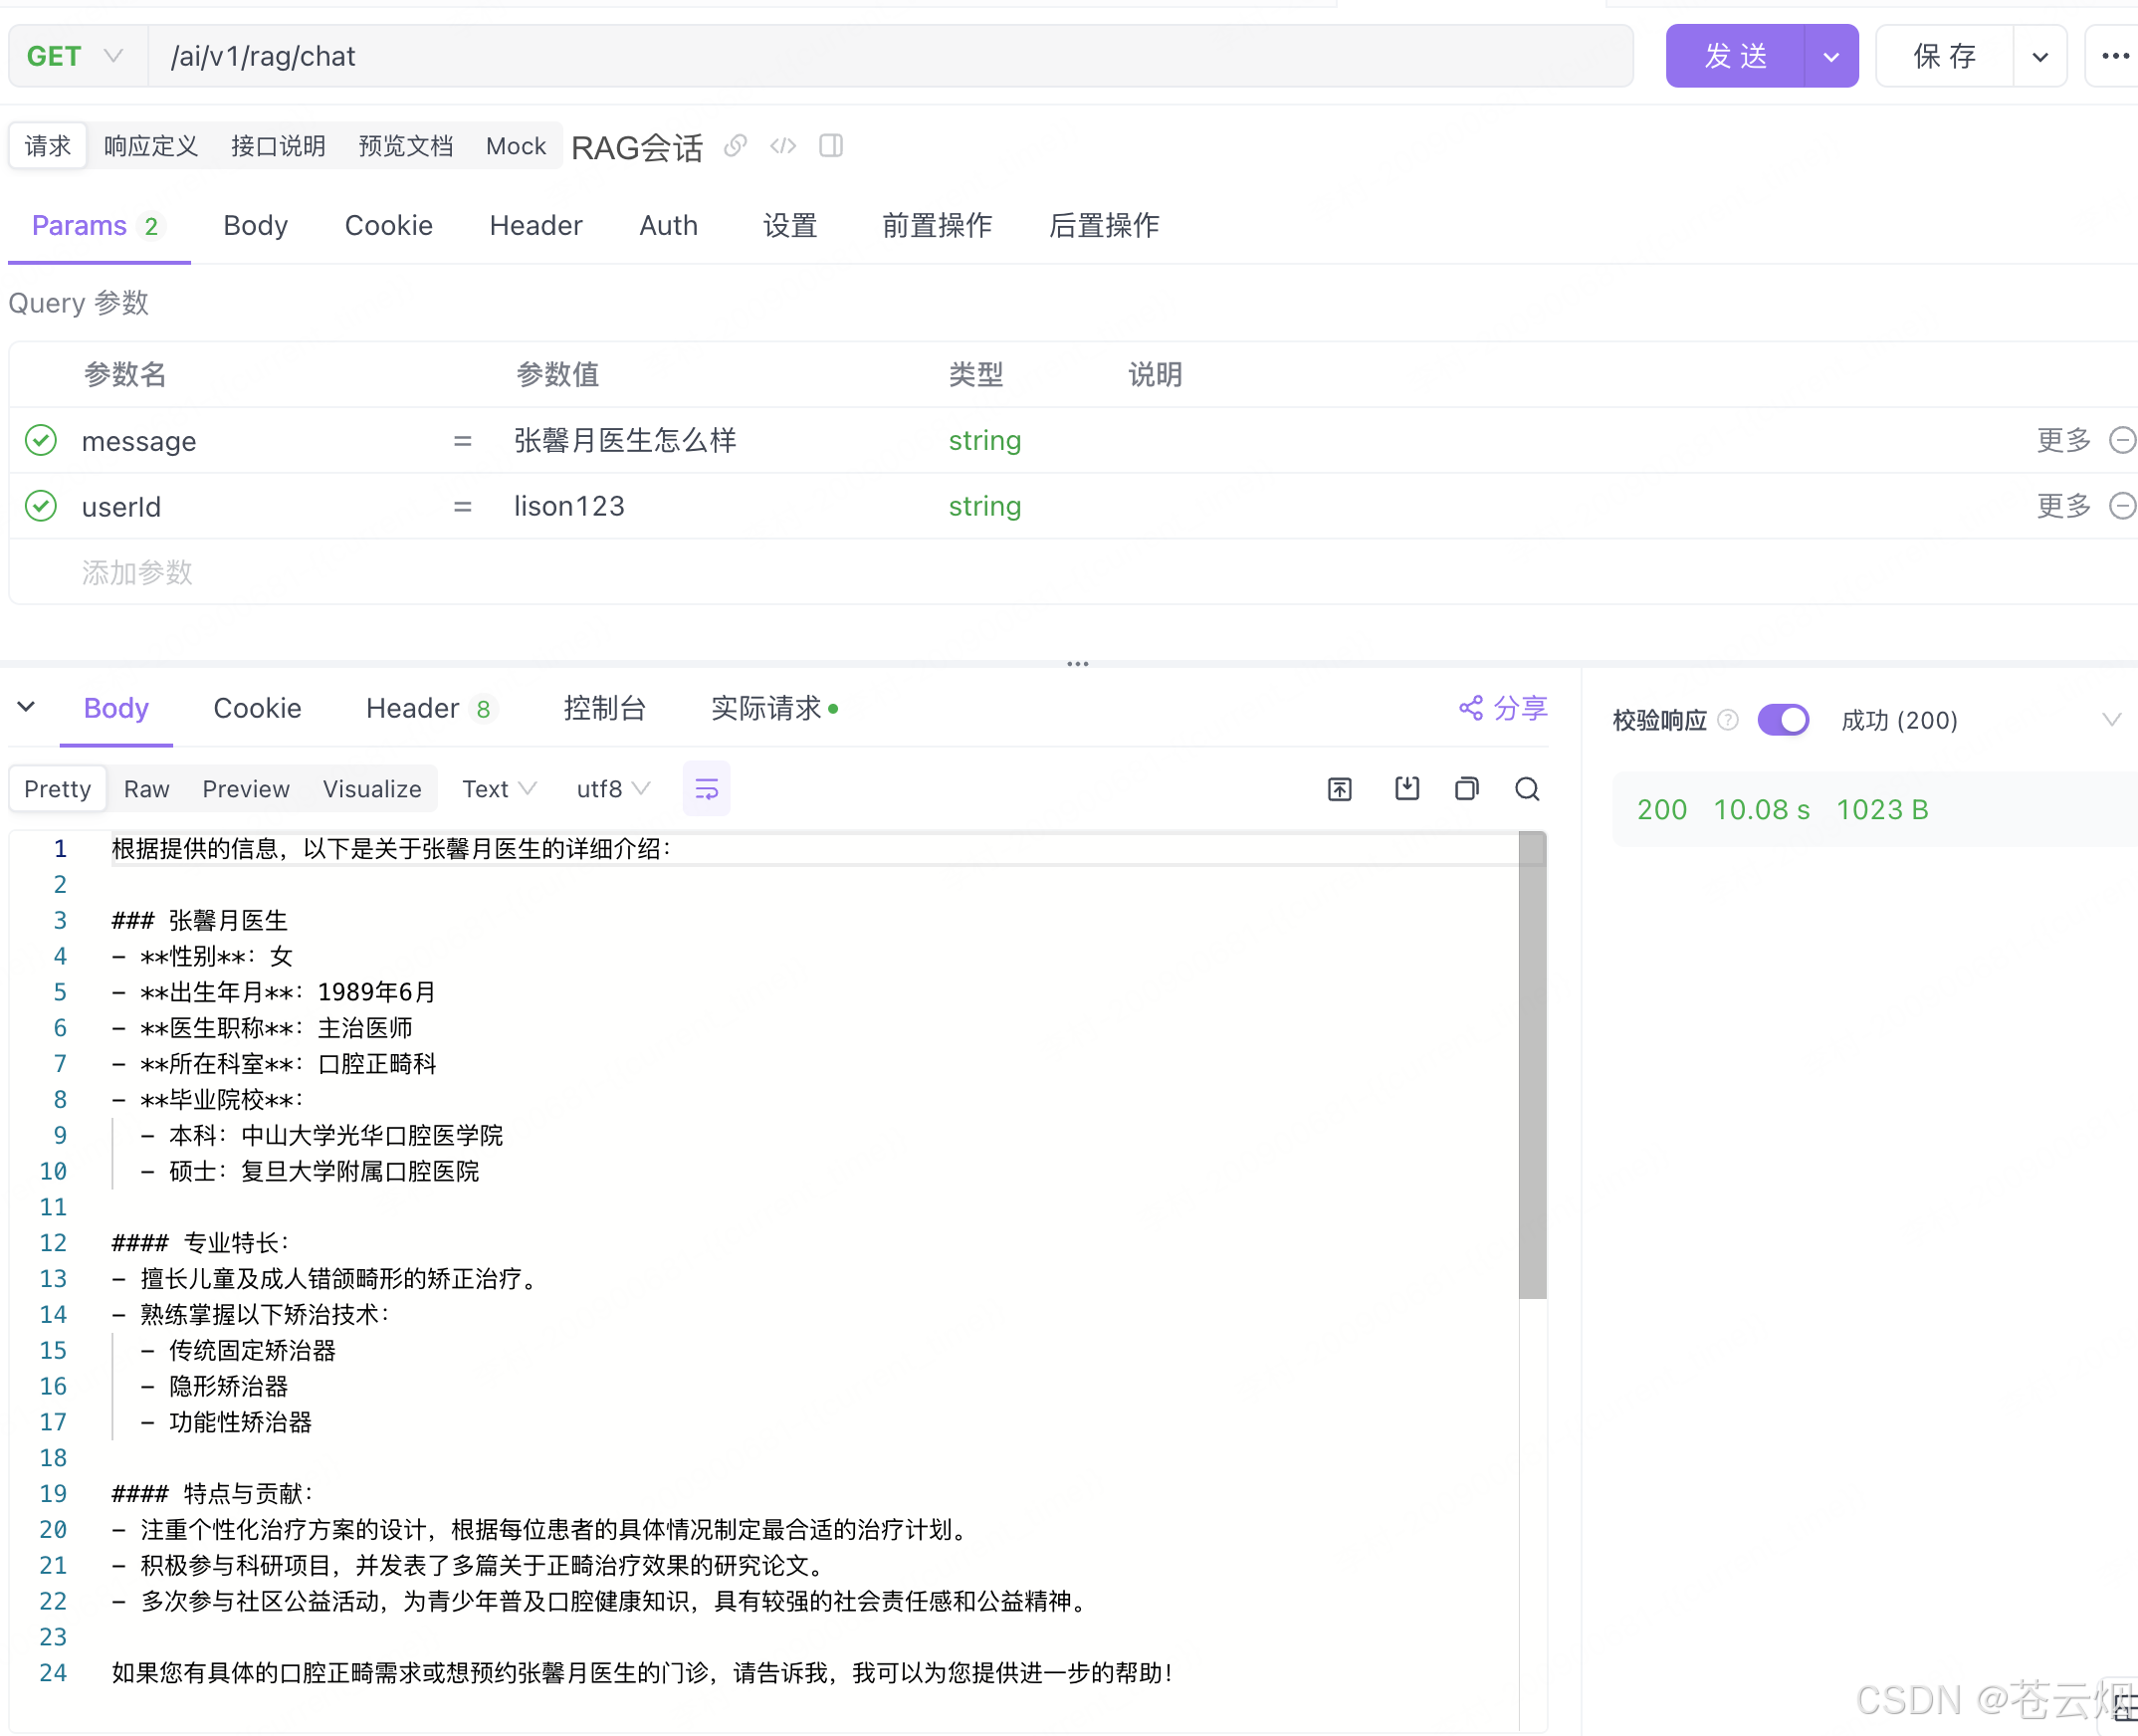Open the GET method dropdown
The width and height of the screenshot is (2138, 1736).
pos(76,56)
